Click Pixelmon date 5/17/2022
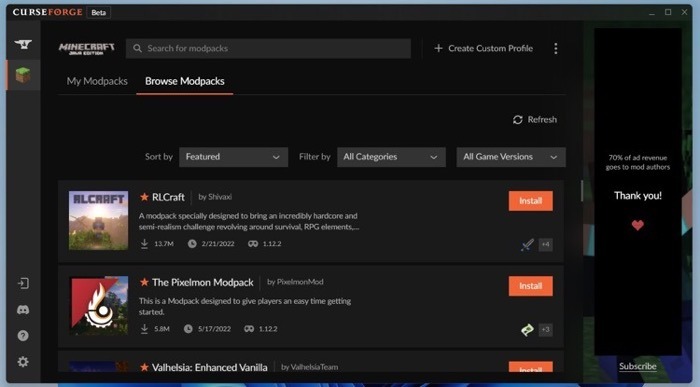700x387 pixels. point(214,329)
